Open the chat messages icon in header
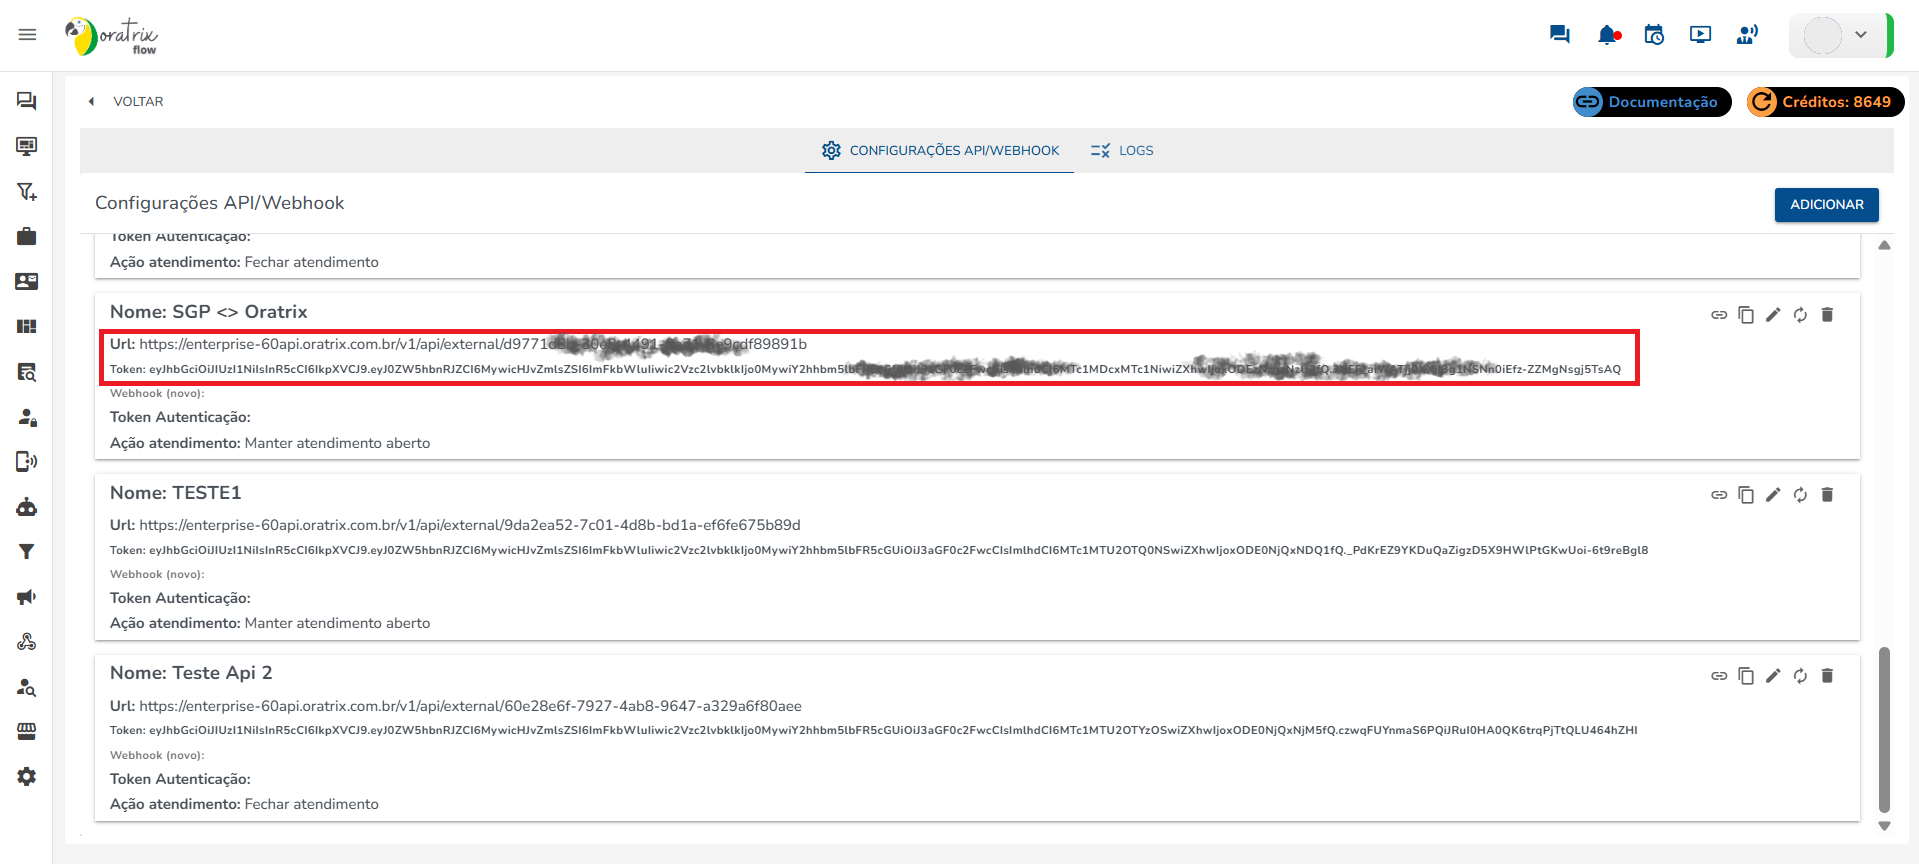 (x=1559, y=35)
